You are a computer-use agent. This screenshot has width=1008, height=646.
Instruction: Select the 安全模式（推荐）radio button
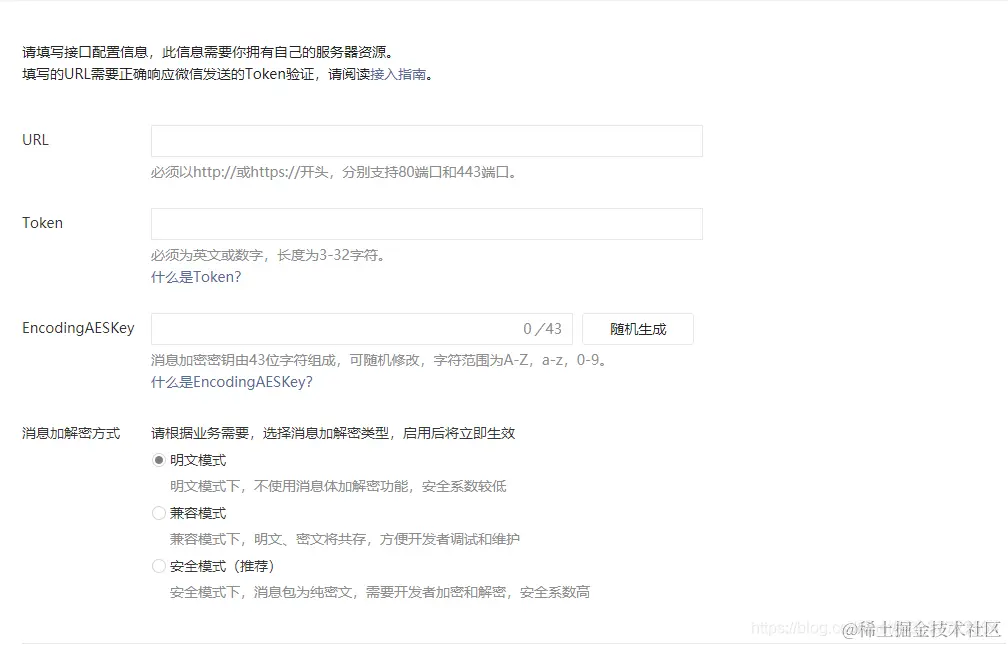click(159, 566)
